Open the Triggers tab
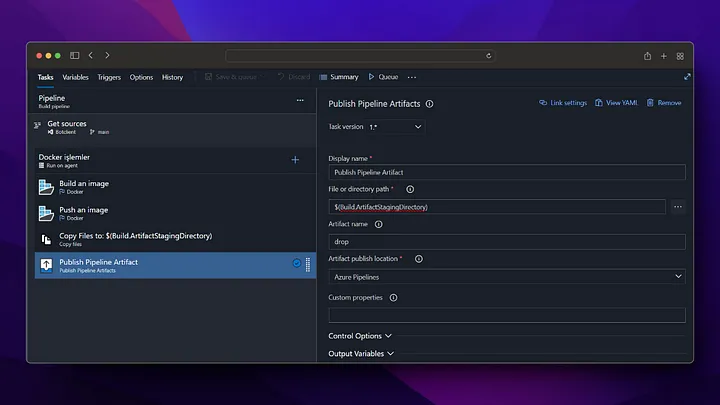 (x=109, y=77)
